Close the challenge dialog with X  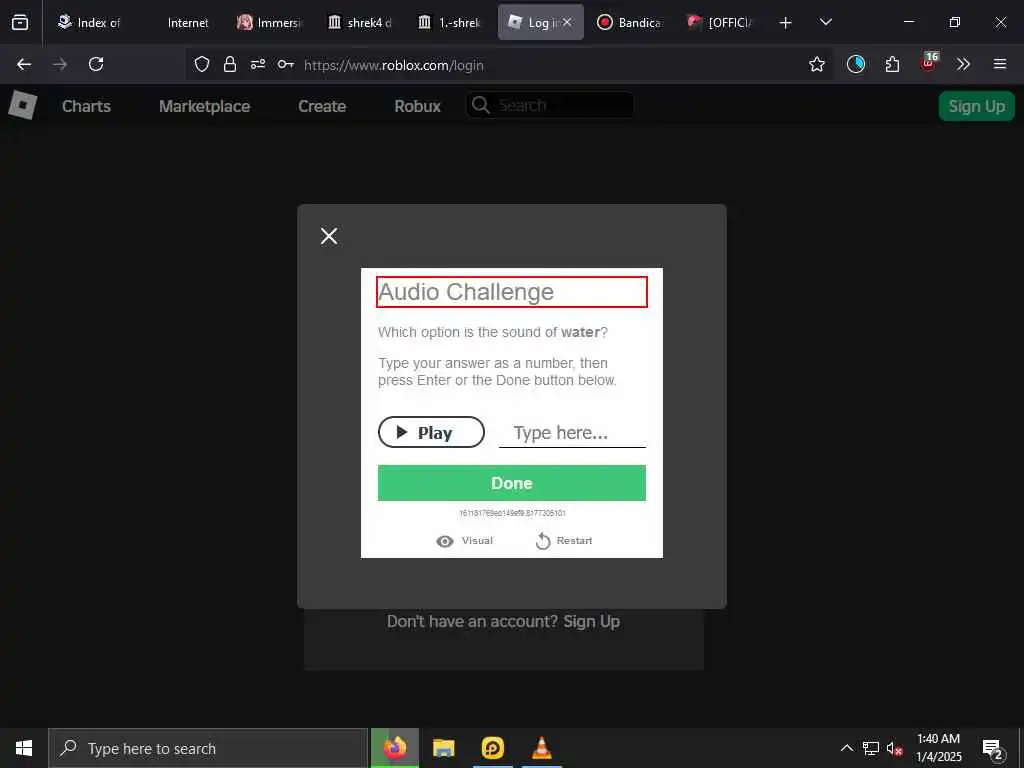click(329, 236)
